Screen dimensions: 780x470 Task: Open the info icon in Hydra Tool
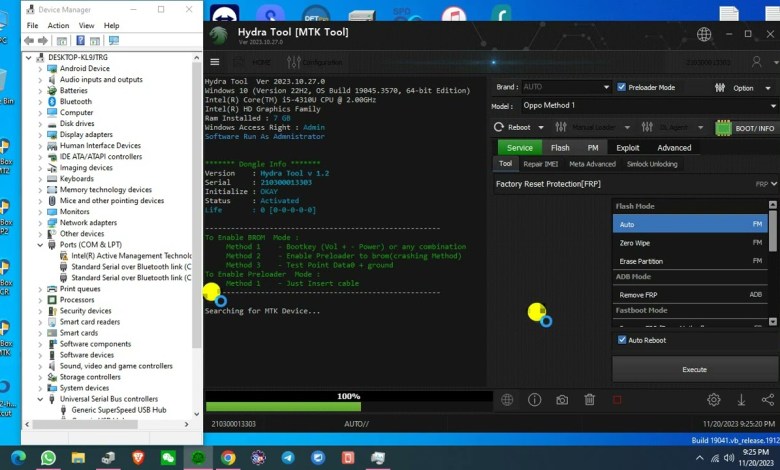tap(535, 400)
